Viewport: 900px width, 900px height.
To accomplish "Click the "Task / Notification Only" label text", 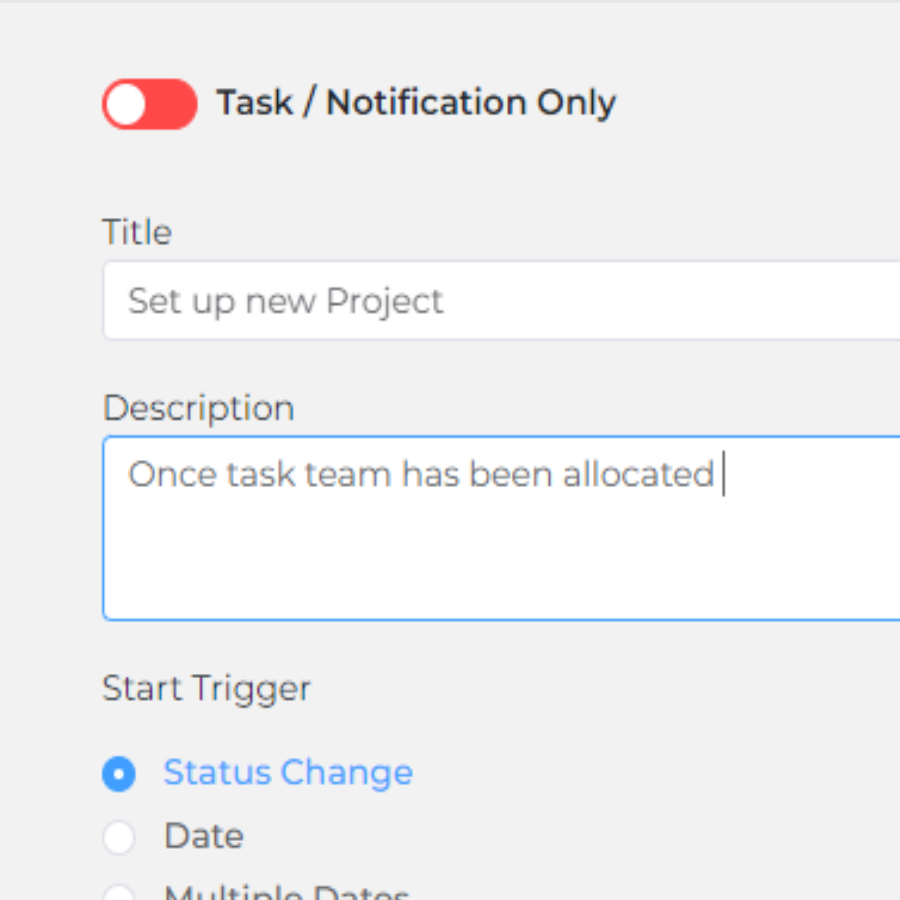I will (416, 103).
